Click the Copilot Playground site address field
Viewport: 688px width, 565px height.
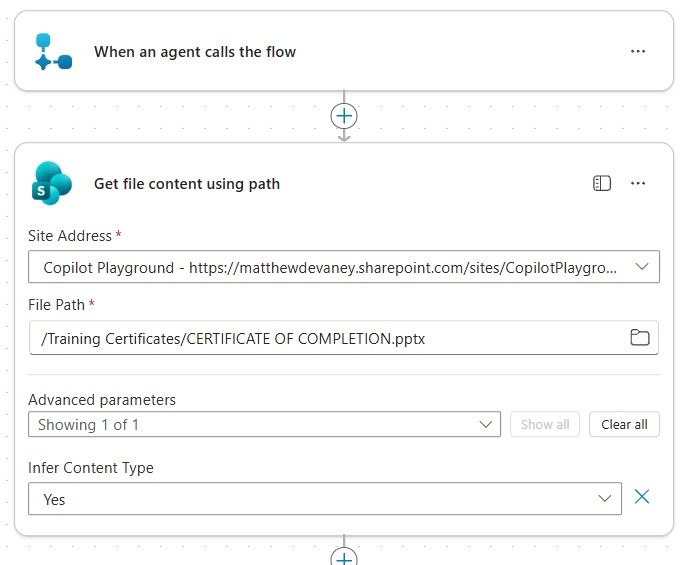coord(344,267)
